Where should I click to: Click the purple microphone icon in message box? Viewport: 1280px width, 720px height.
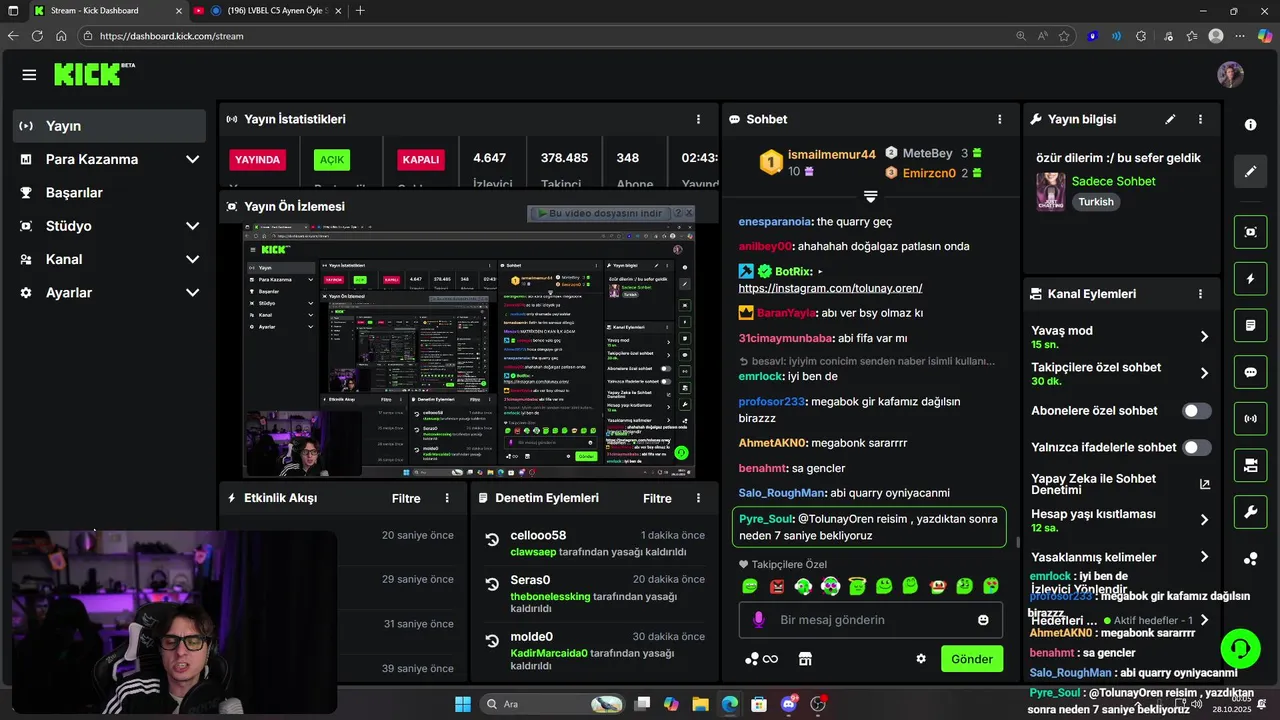click(x=758, y=620)
